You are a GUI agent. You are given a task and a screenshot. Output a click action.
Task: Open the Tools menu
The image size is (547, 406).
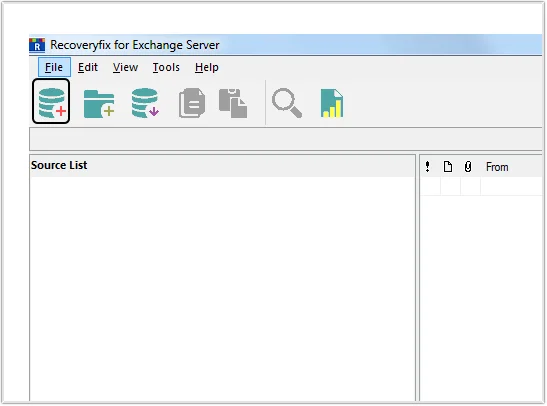pyautogui.click(x=166, y=67)
